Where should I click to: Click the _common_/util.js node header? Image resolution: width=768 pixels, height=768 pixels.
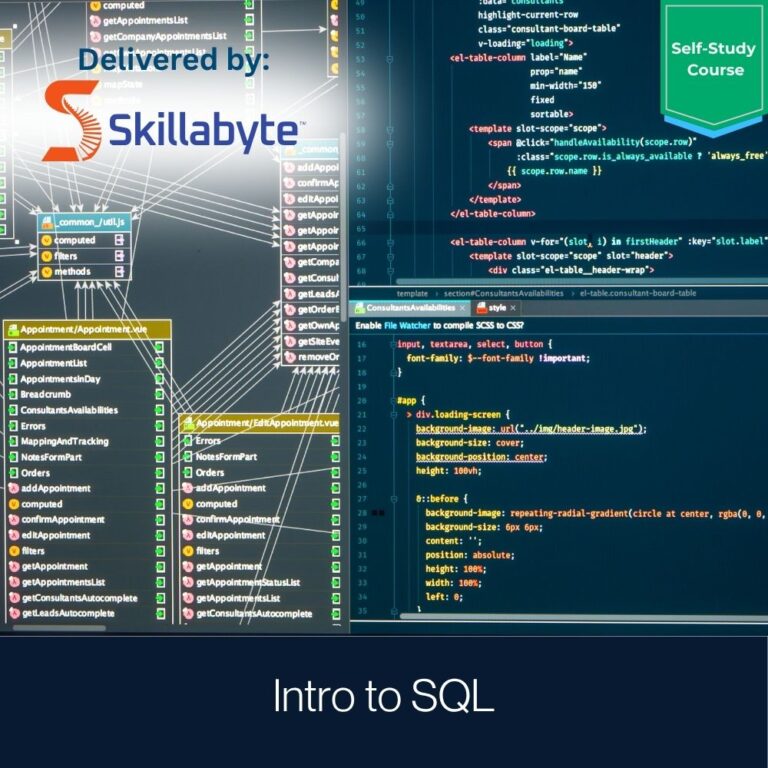coord(84,223)
